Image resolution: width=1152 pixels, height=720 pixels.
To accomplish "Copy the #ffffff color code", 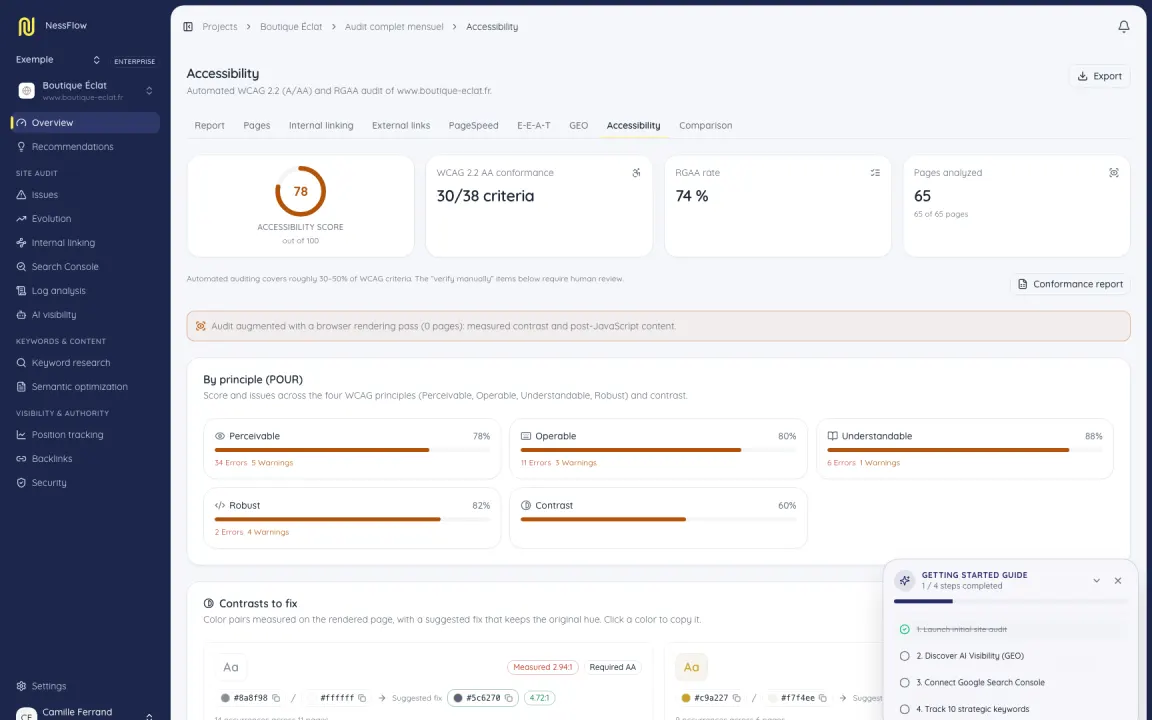I will point(362,698).
